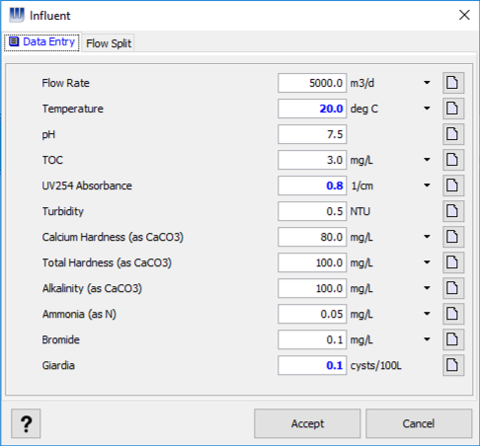The height and width of the screenshot is (446, 480).
Task: Click the Cancel button
Action: click(x=419, y=423)
